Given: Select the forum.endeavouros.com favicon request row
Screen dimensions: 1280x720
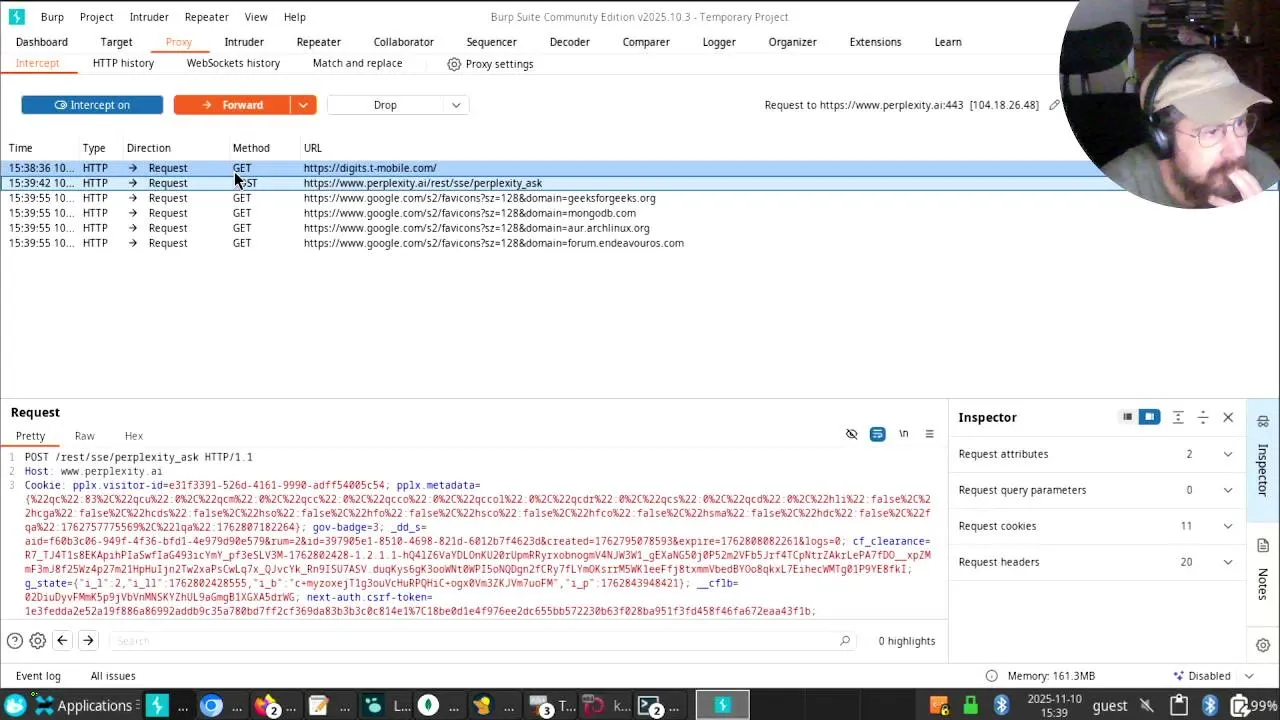Looking at the screenshot, I should [x=640, y=243].
